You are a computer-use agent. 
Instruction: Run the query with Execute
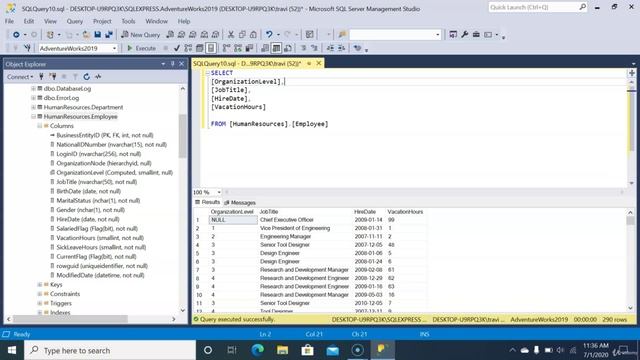[x=141, y=48]
